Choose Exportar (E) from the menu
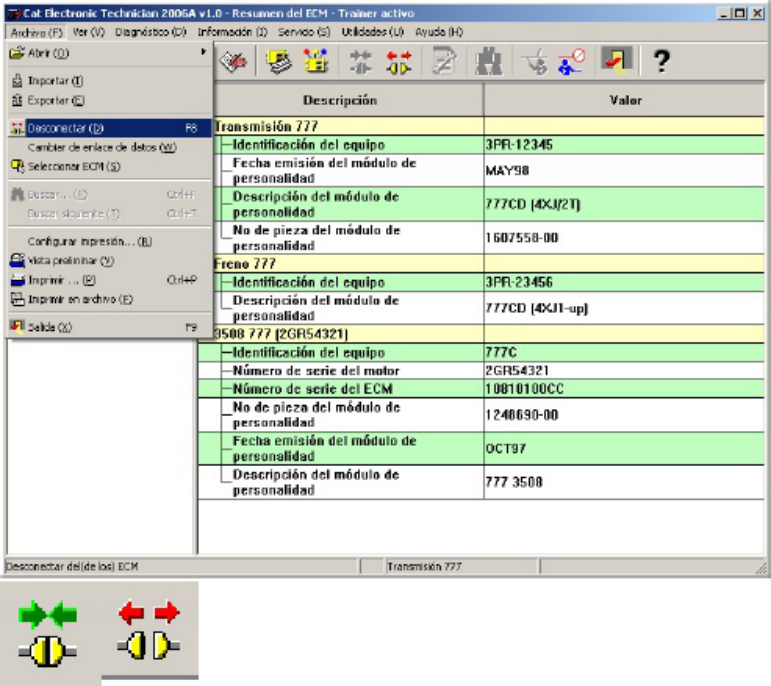Image resolution: width=771 pixels, height=686 pixels. [109, 100]
